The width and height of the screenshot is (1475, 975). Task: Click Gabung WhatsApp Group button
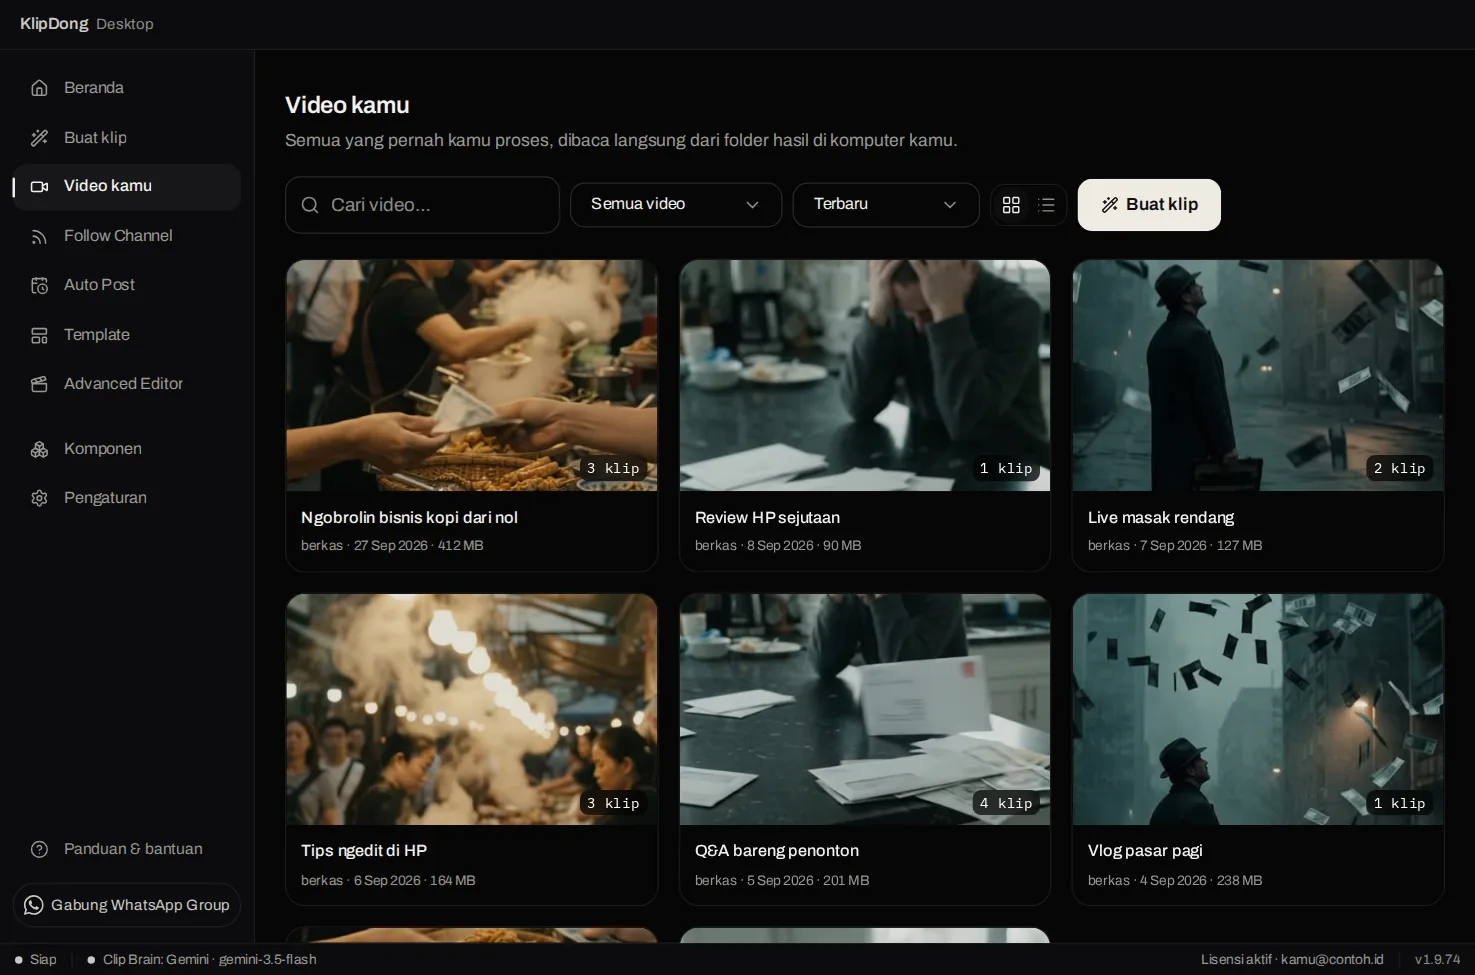[127, 905]
